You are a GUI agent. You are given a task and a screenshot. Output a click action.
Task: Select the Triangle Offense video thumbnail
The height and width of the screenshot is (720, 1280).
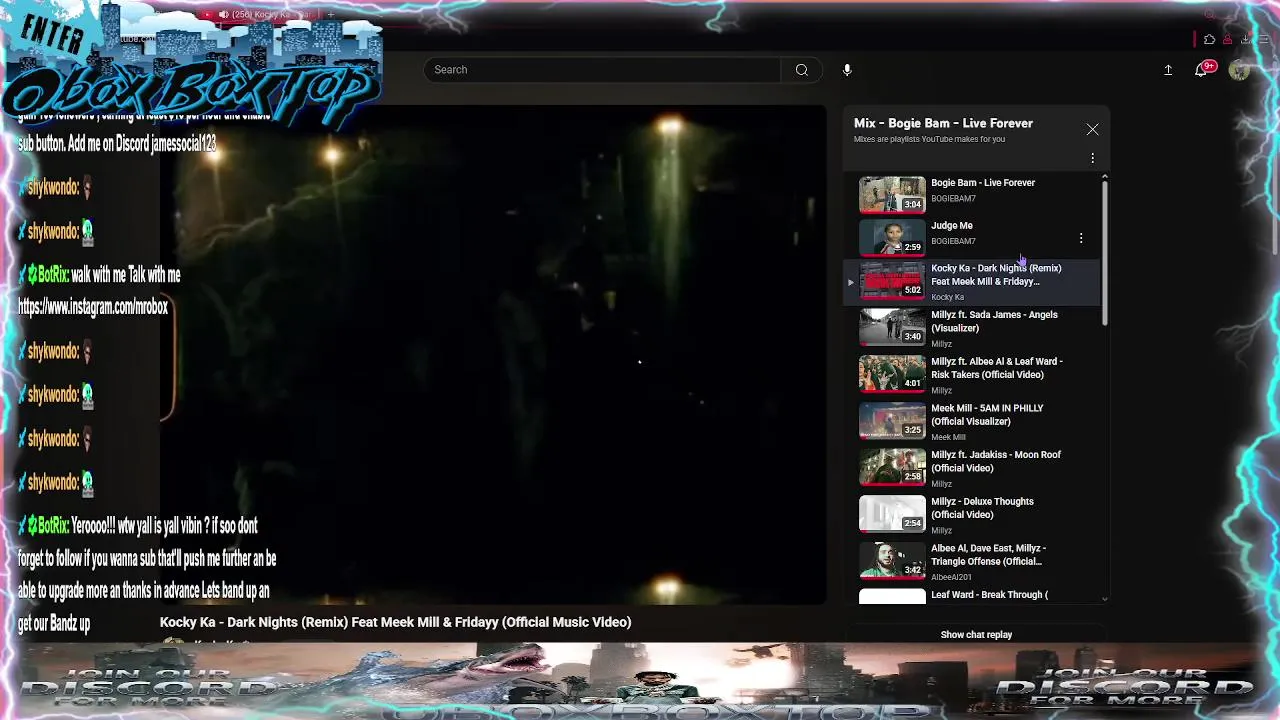tap(892, 560)
